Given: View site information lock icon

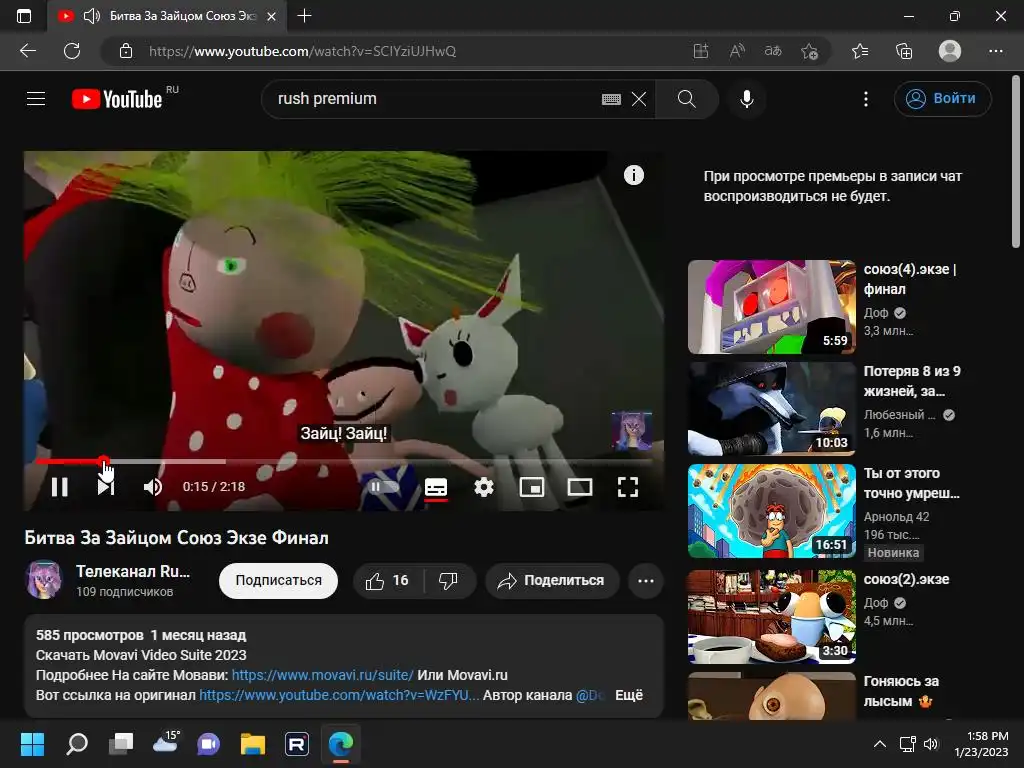Looking at the screenshot, I should click(126, 51).
